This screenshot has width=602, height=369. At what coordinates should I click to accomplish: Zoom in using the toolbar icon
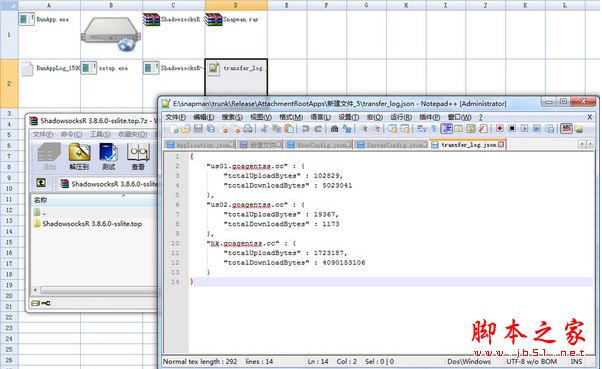tap(364, 129)
